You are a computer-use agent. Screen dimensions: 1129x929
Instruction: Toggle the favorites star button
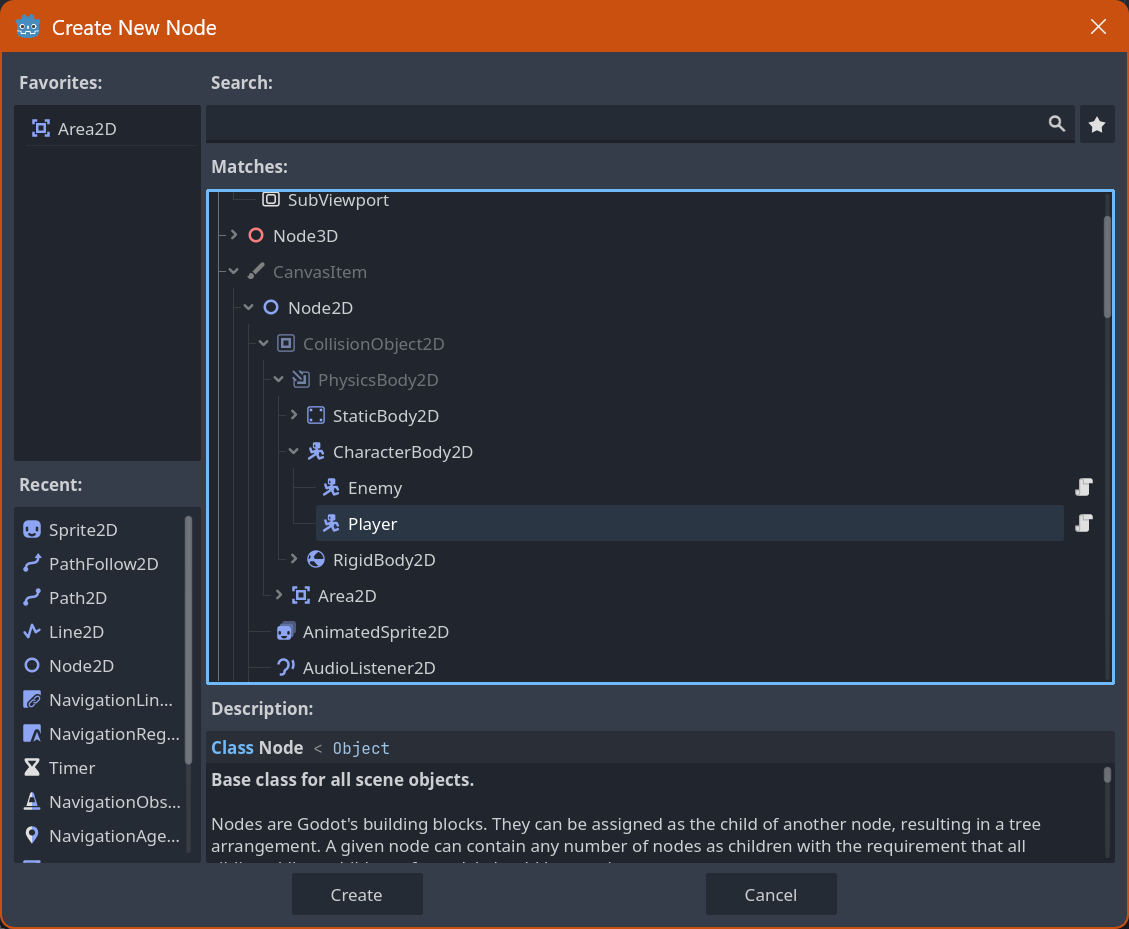1097,123
